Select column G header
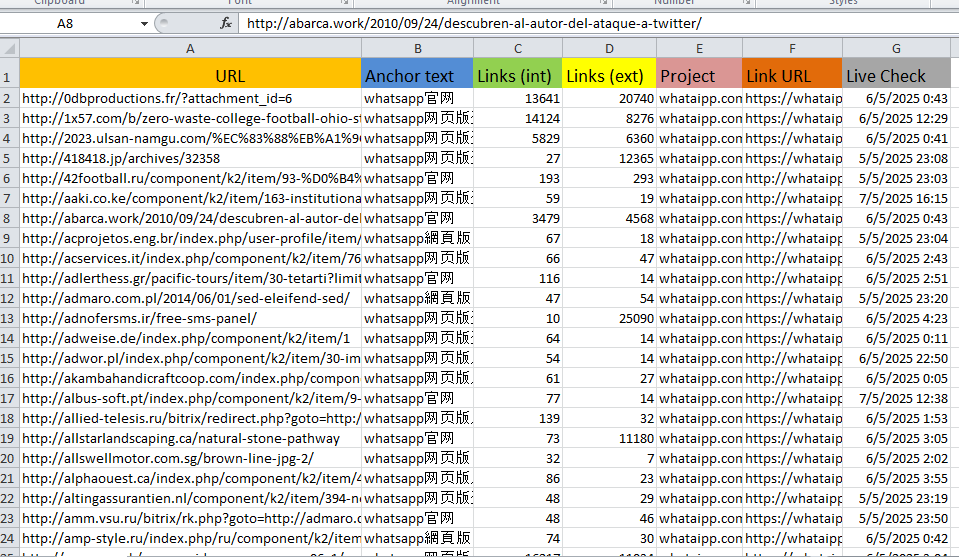 click(896, 48)
